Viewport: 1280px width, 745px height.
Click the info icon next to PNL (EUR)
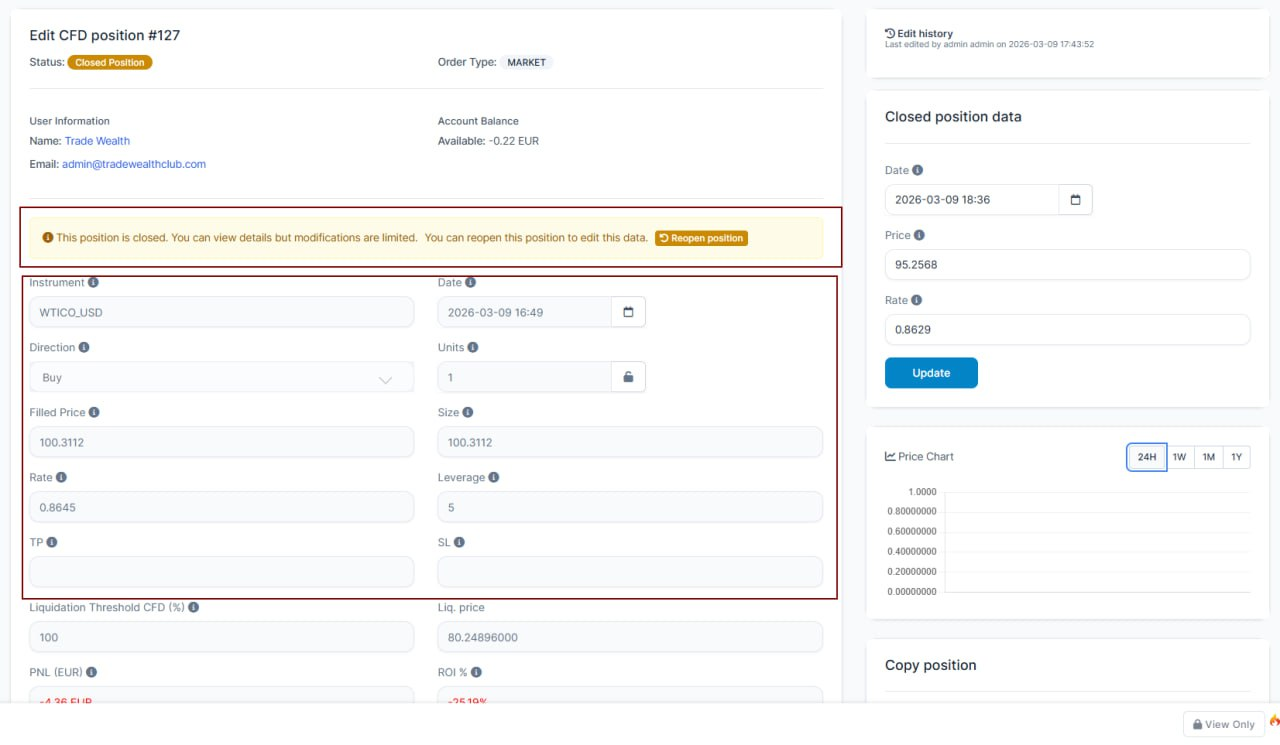point(92,673)
